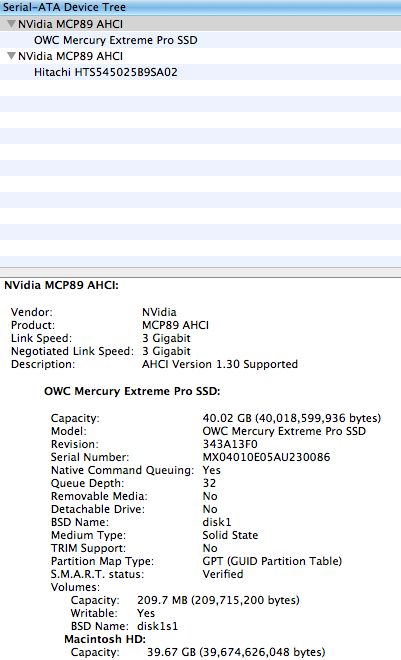
Task: Click the Serial Number: field label
Action: click(x=90, y=458)
